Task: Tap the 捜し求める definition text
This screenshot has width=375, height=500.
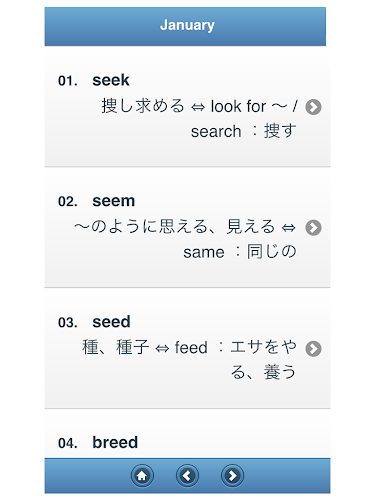Action: coord(143,106)
